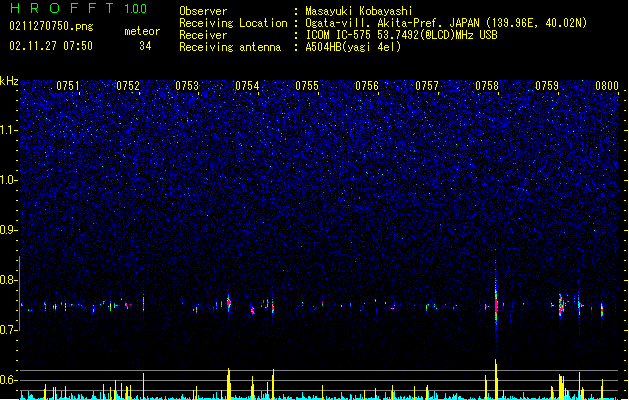Click the kHz axis unit label
This screenshot has height=400, width=629.
click(9, 81)
